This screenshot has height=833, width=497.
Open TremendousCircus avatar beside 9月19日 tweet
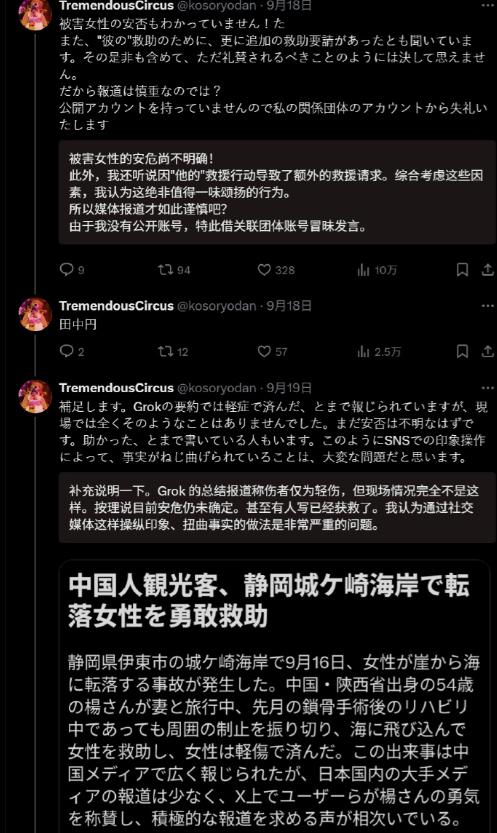35,396
